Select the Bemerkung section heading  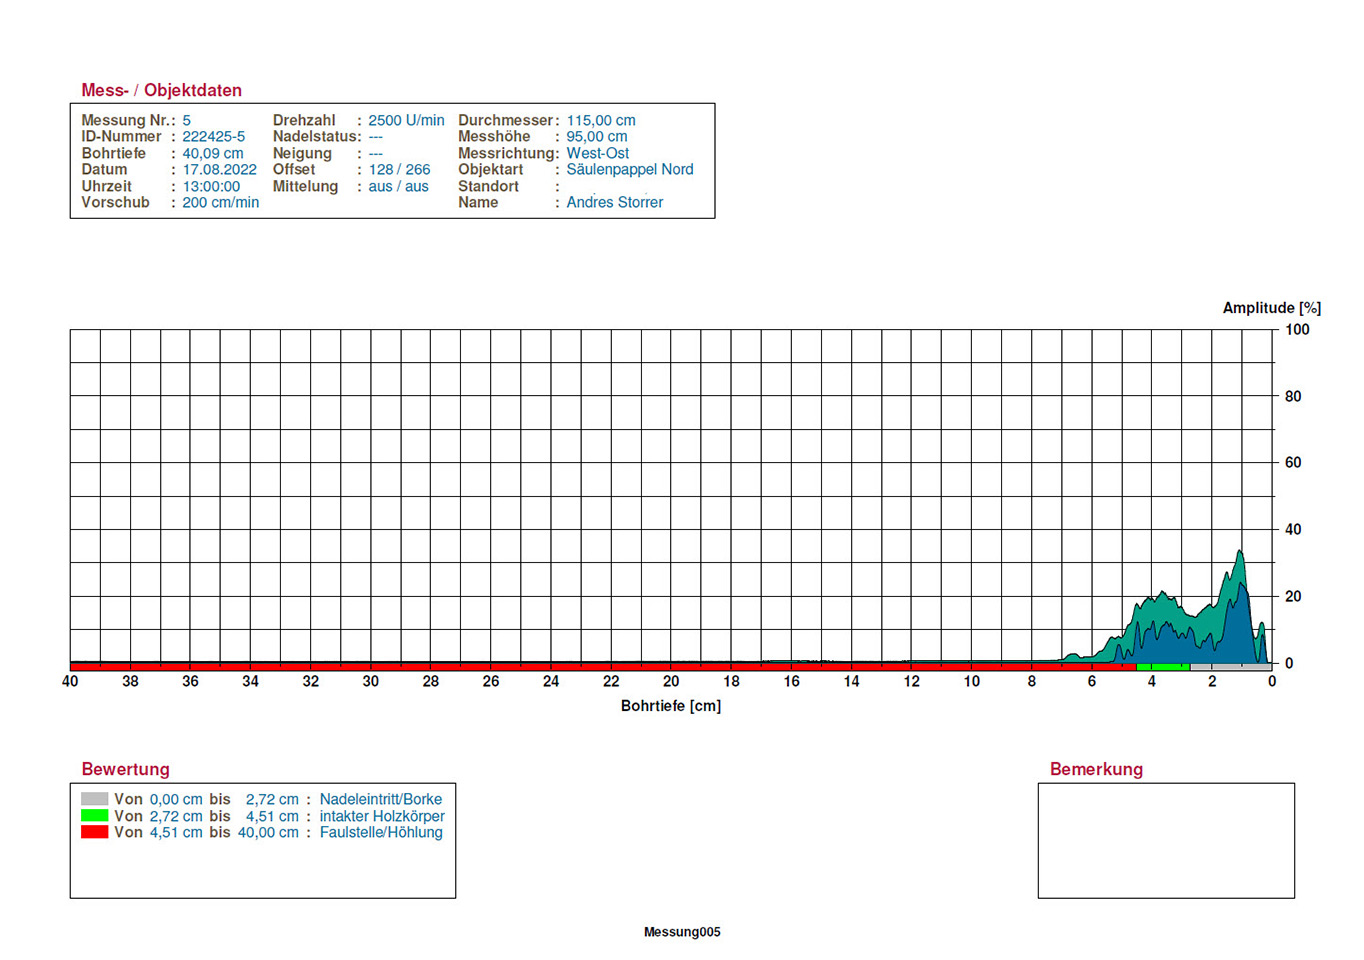click(1095, 769)
